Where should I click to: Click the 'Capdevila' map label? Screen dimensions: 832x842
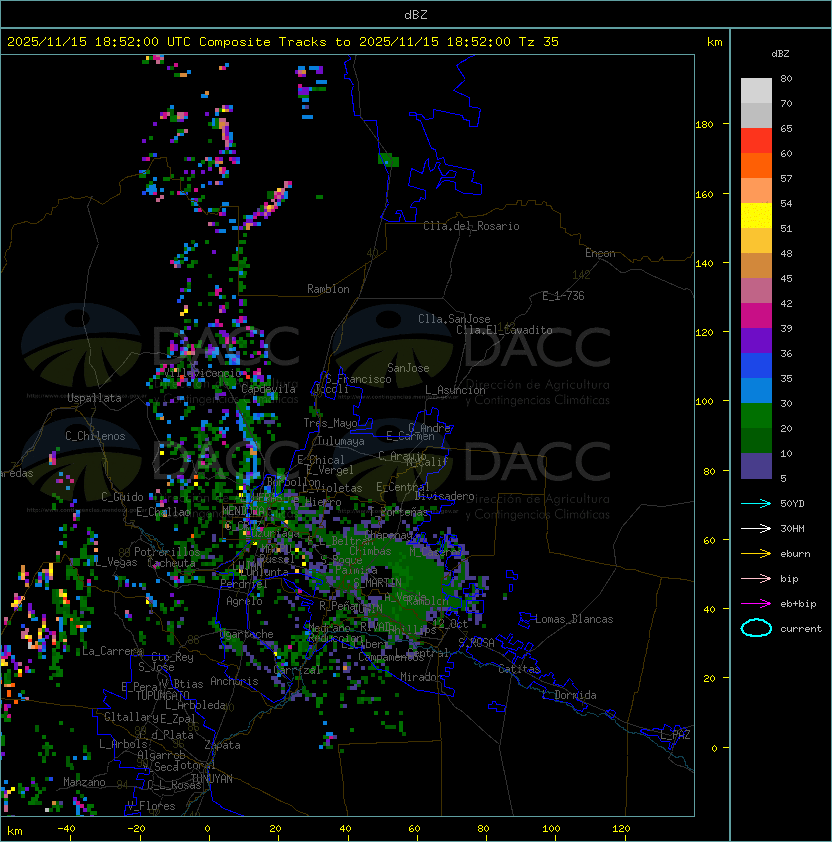(268, 389)
